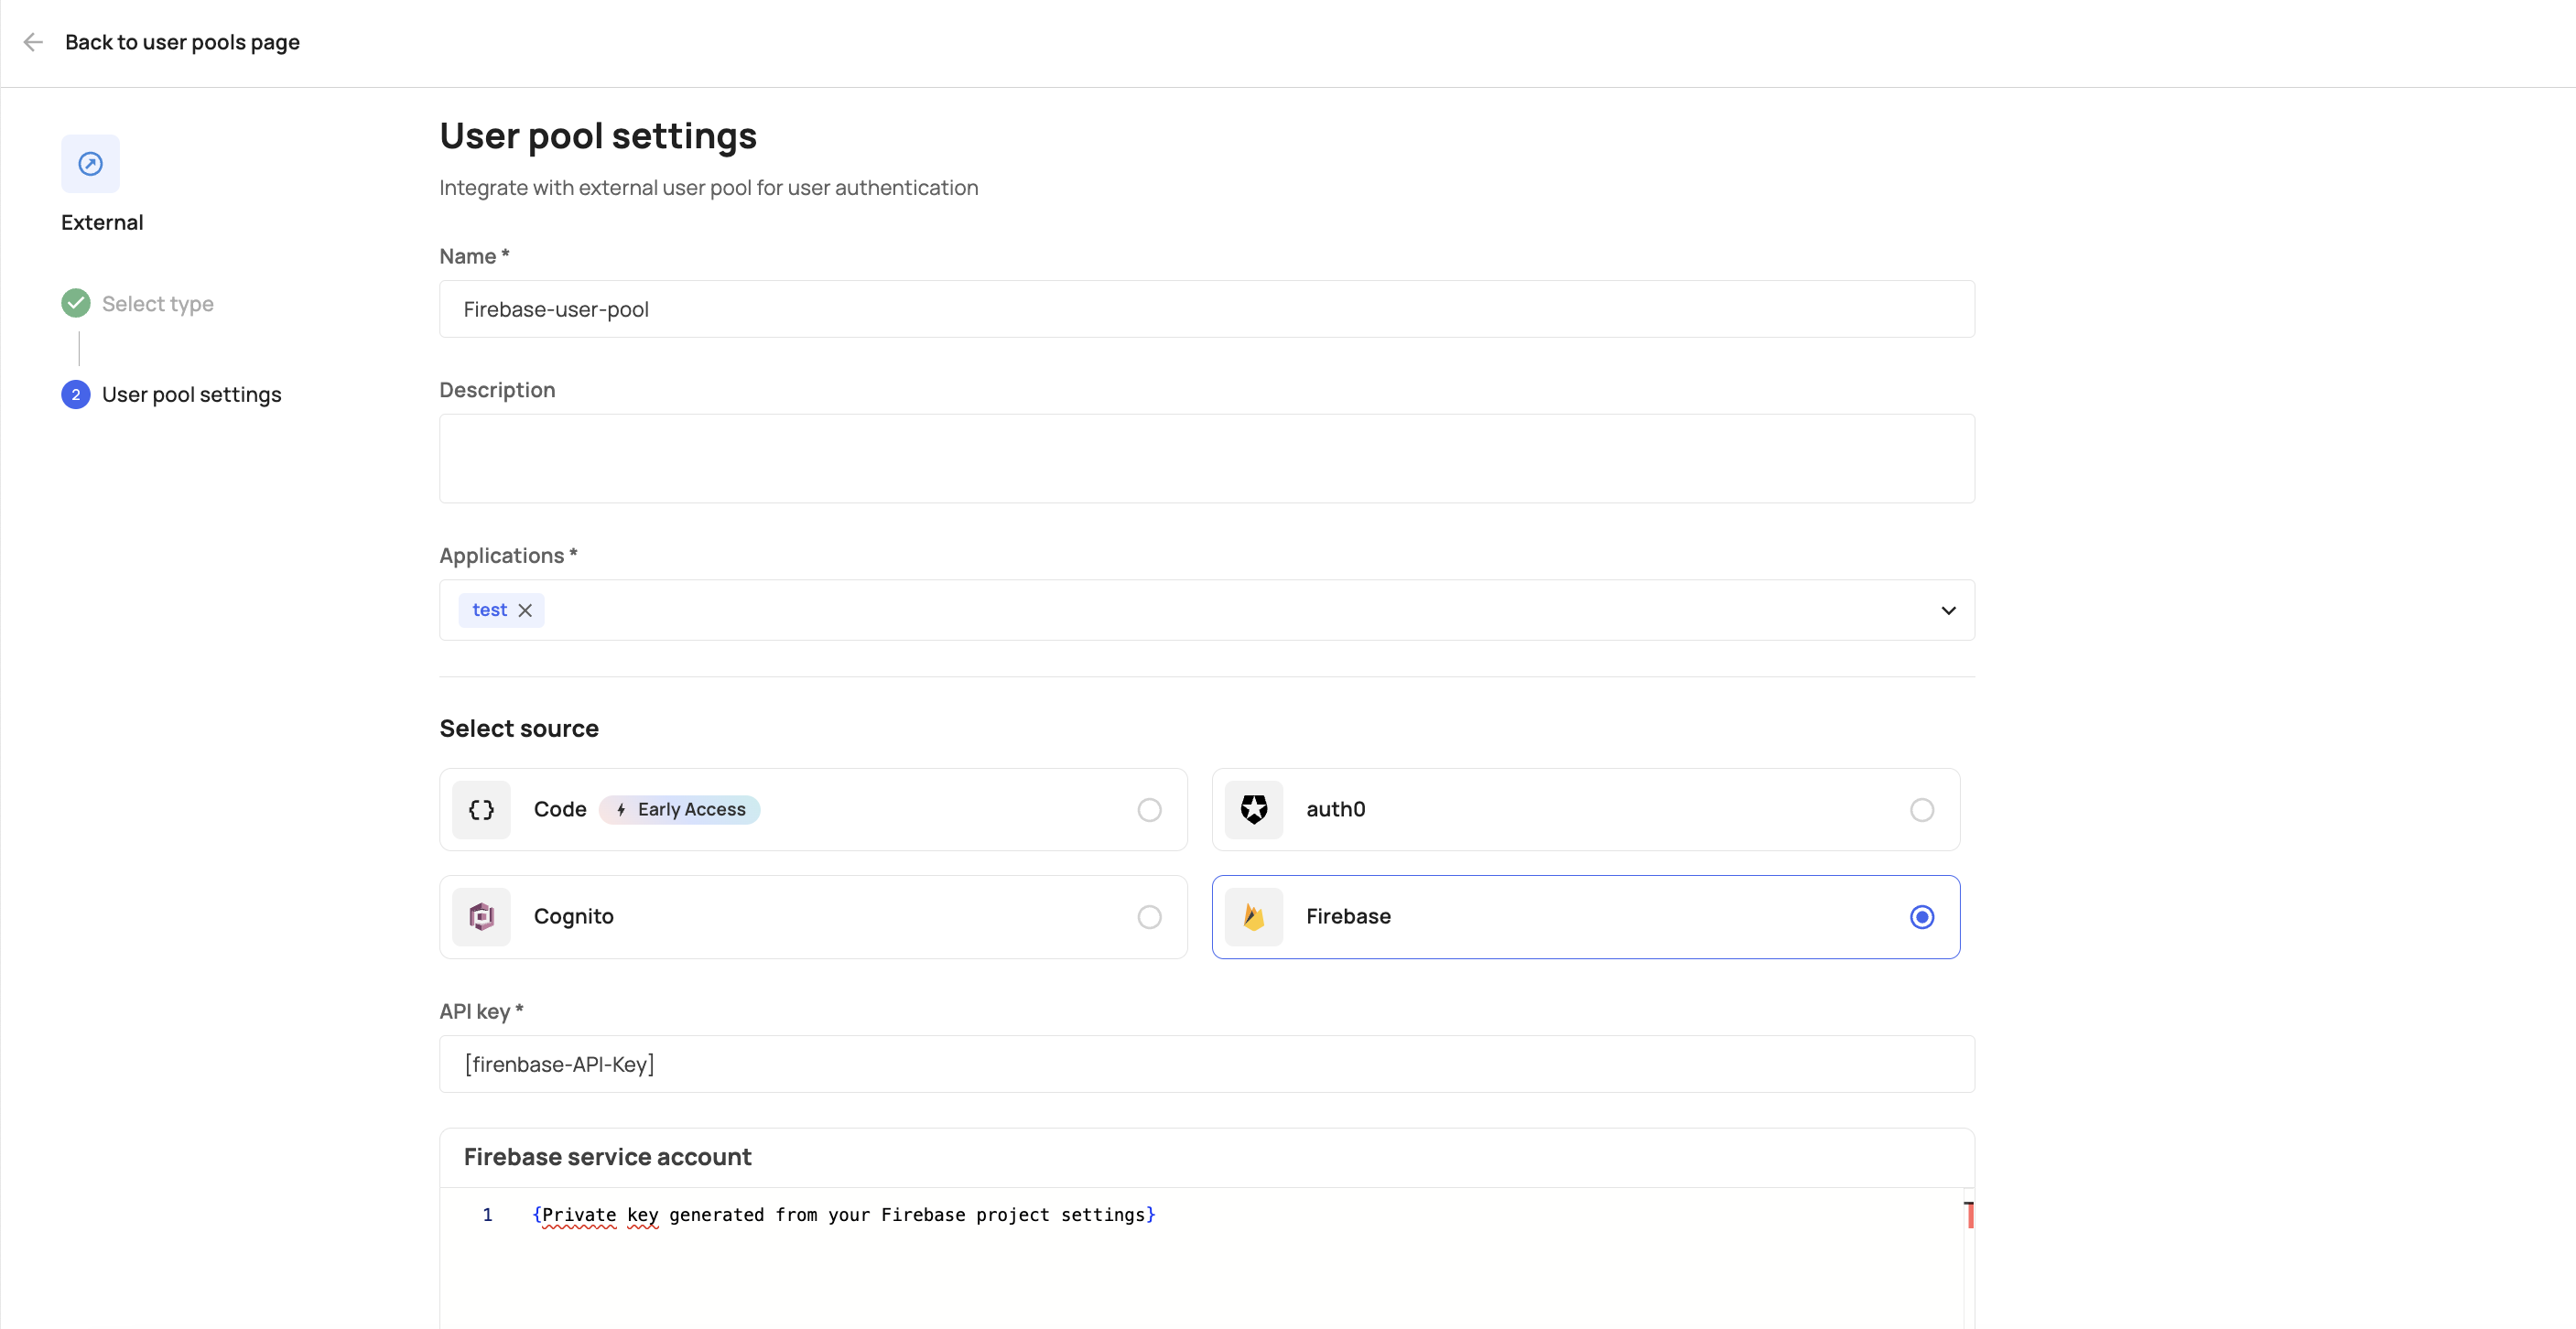Click the green Select type checkmark
Image resolution: width=2576 pixels, height=1329 pixels.
(76, 303)
